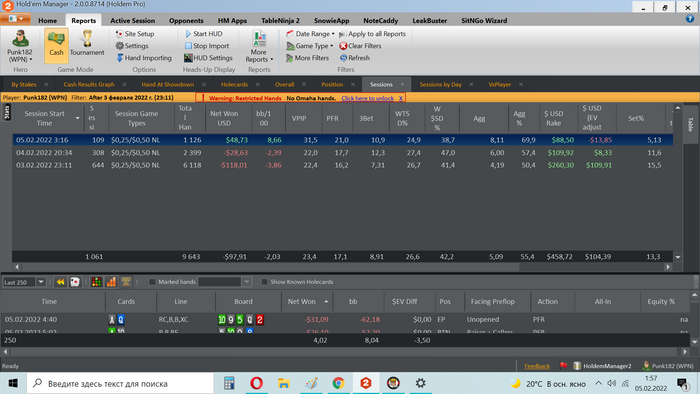Screen dimensions: 700x394
Task: Open the help icon in the ribbon
Action: pyautogui.click(x=690, y=19)
